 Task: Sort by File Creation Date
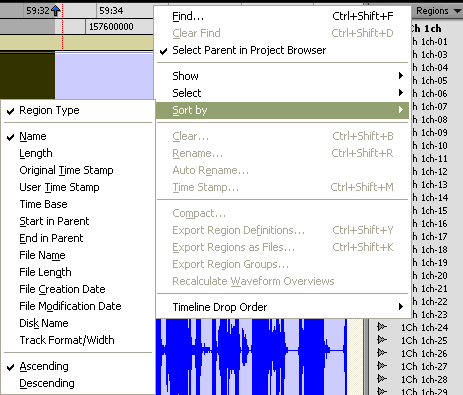(x=78, y=289)
